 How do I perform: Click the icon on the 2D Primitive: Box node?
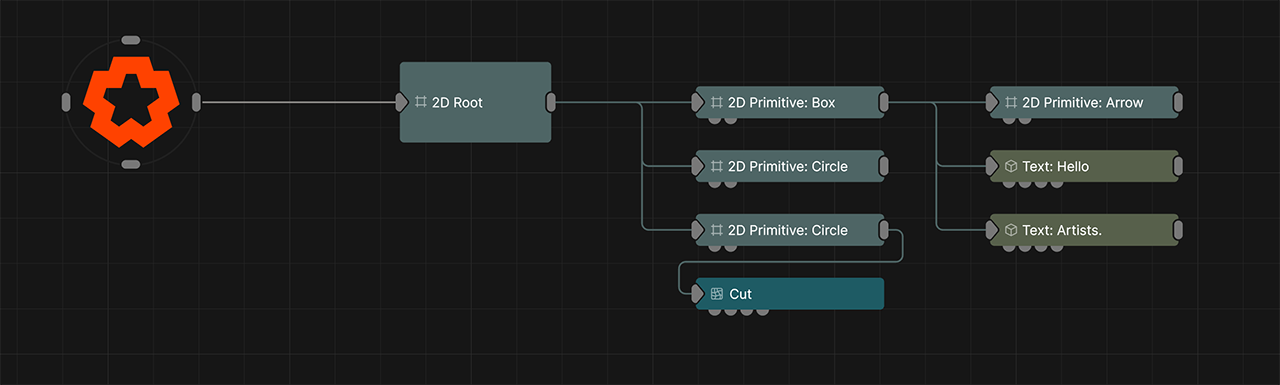click(x=716, y=102)
